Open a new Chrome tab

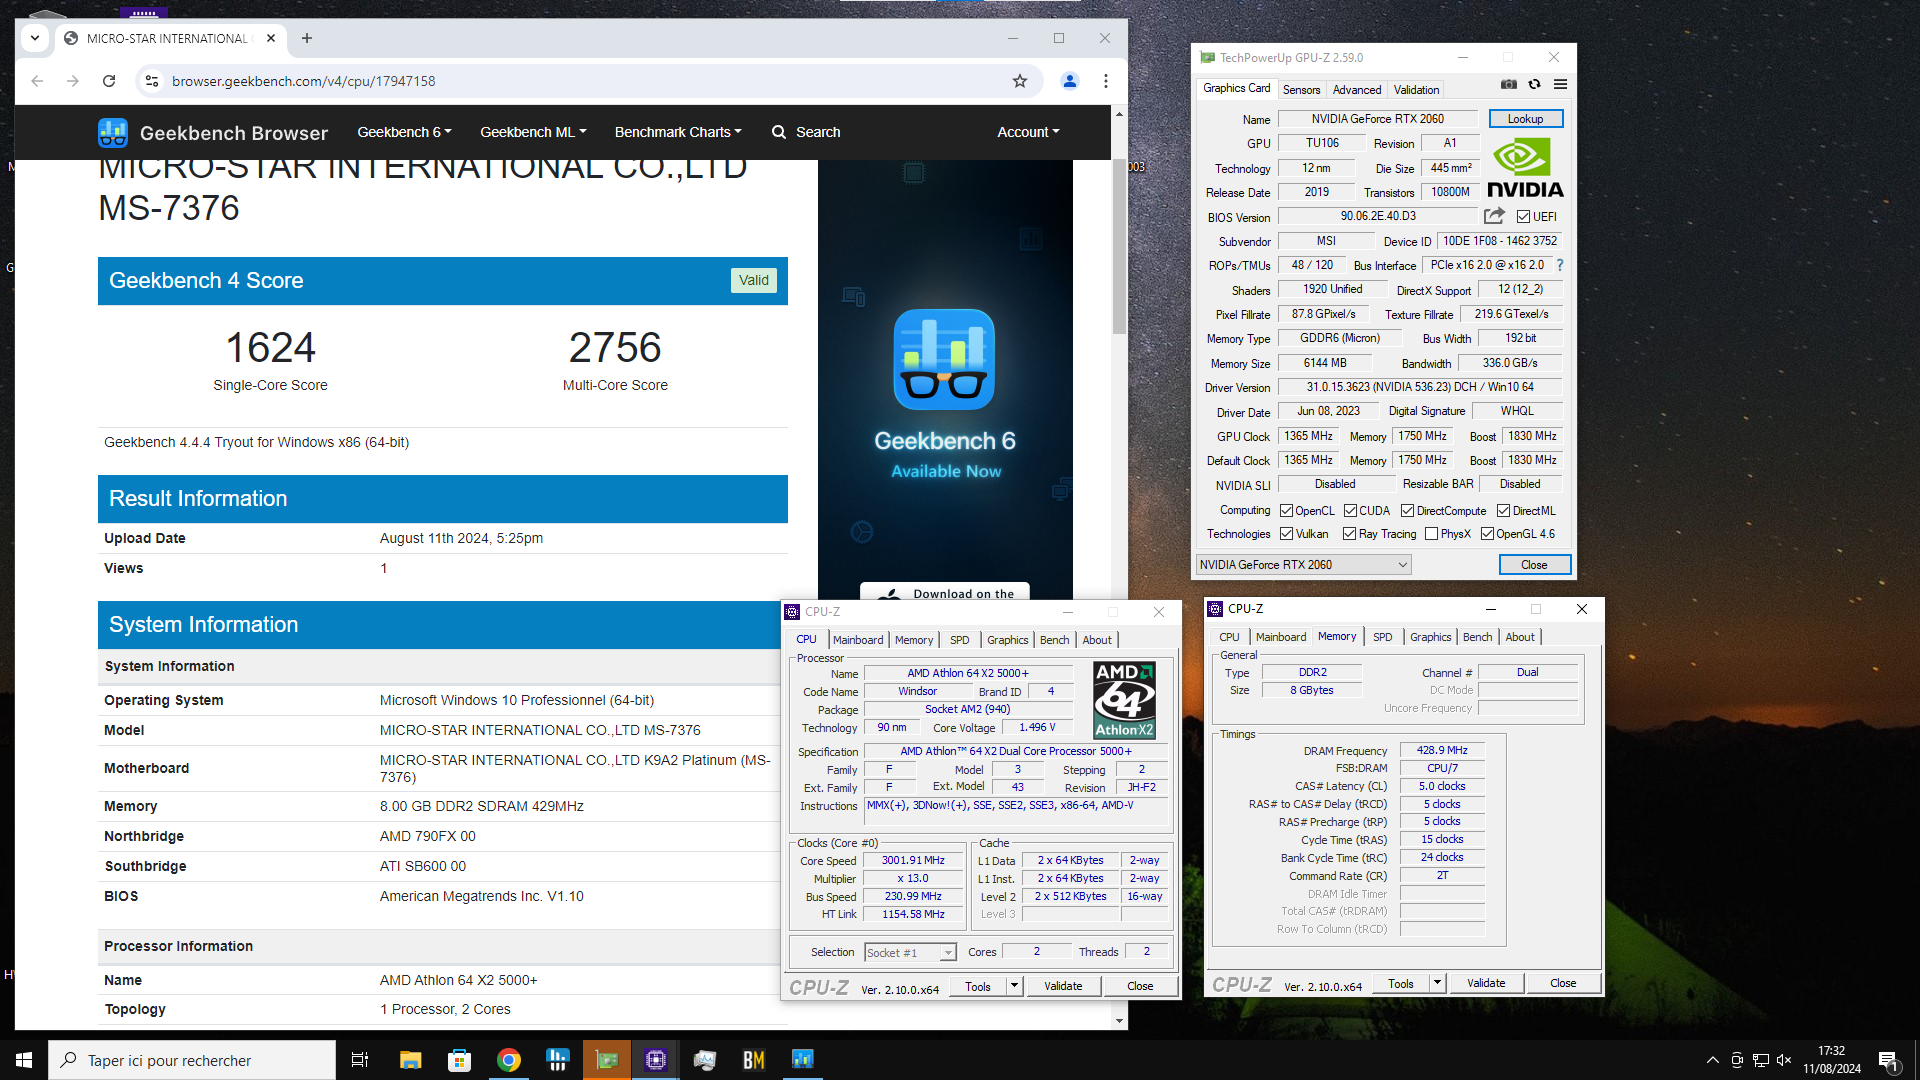(307, 38)
